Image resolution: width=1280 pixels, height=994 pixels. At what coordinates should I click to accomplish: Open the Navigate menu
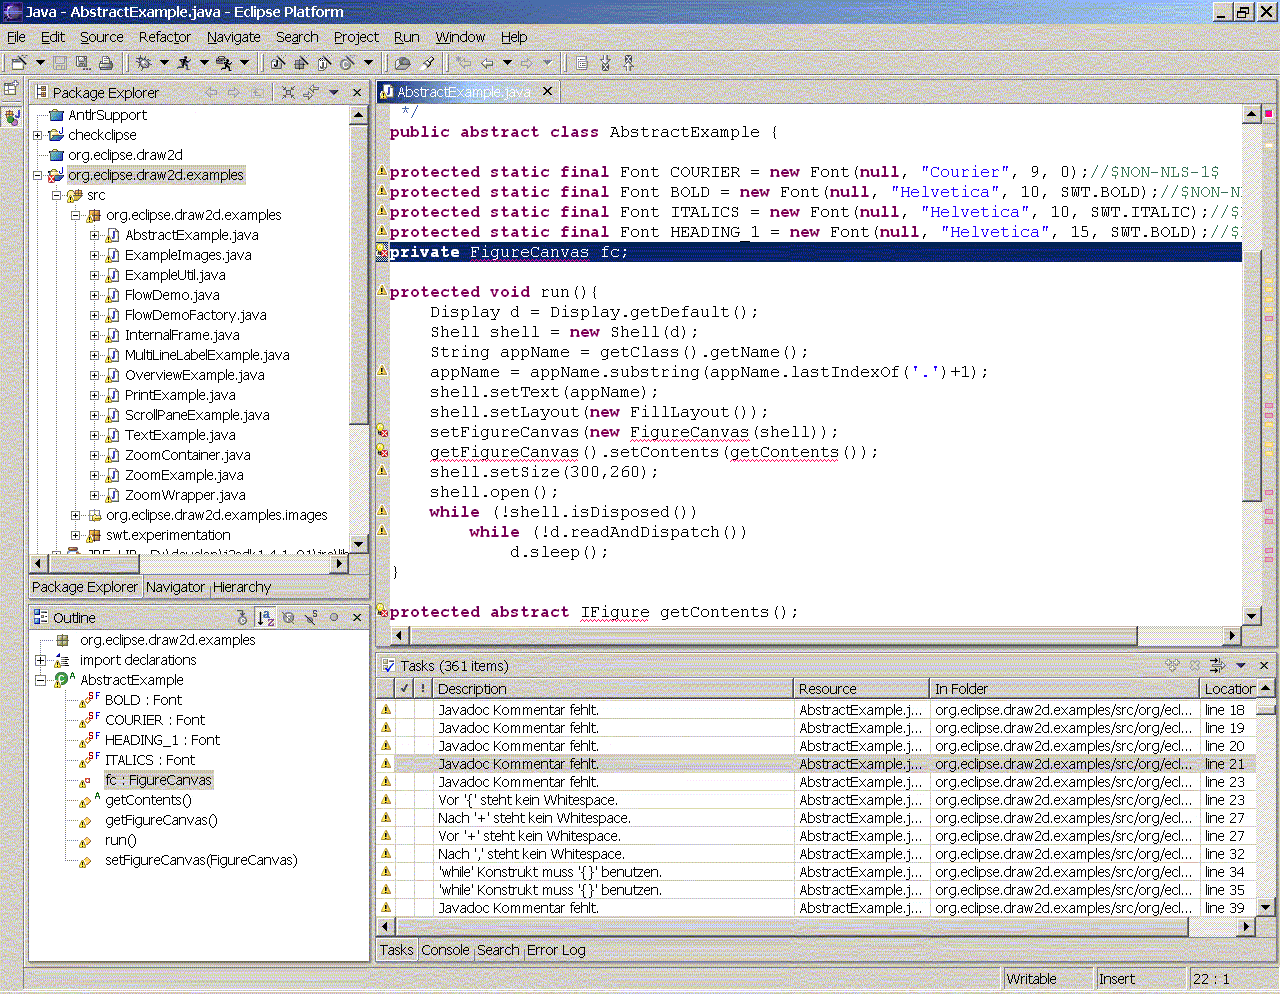tap(234, 37)
